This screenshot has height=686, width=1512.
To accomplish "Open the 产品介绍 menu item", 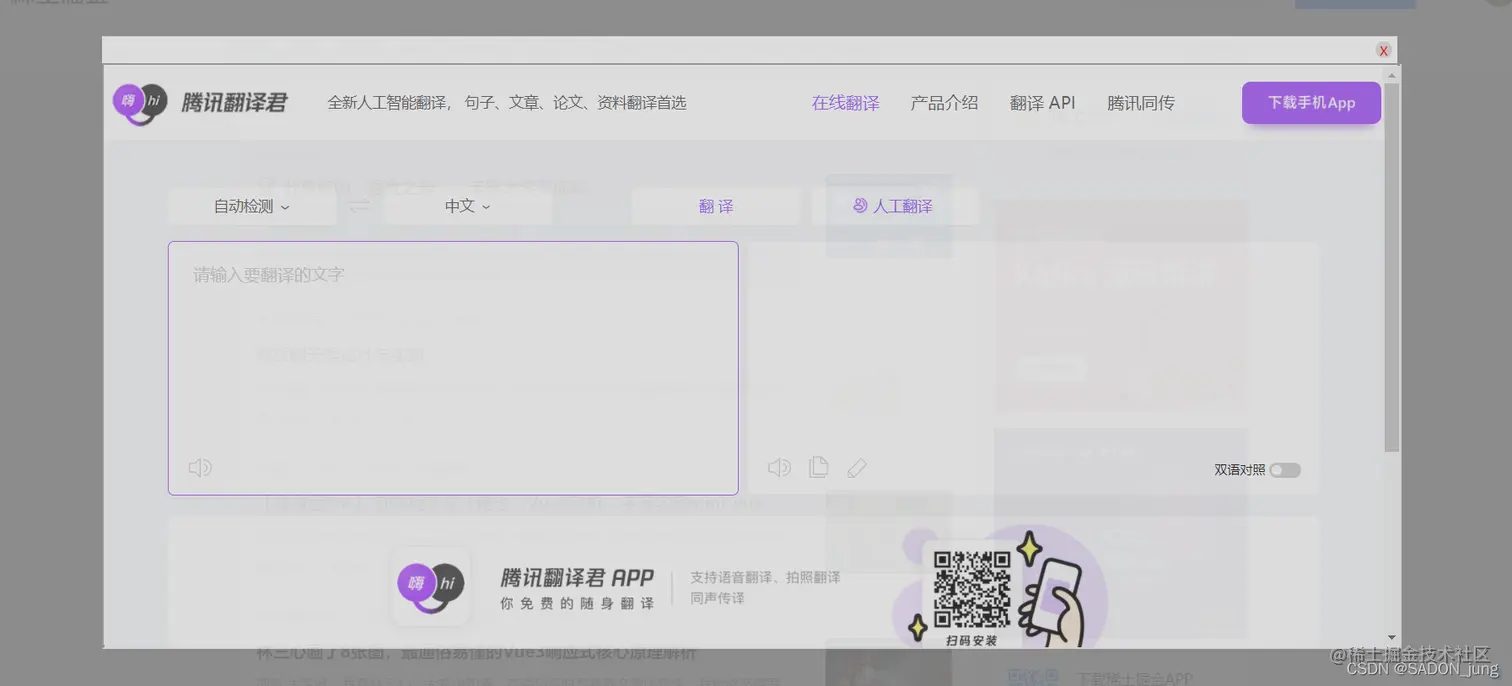I will (944, 103).
